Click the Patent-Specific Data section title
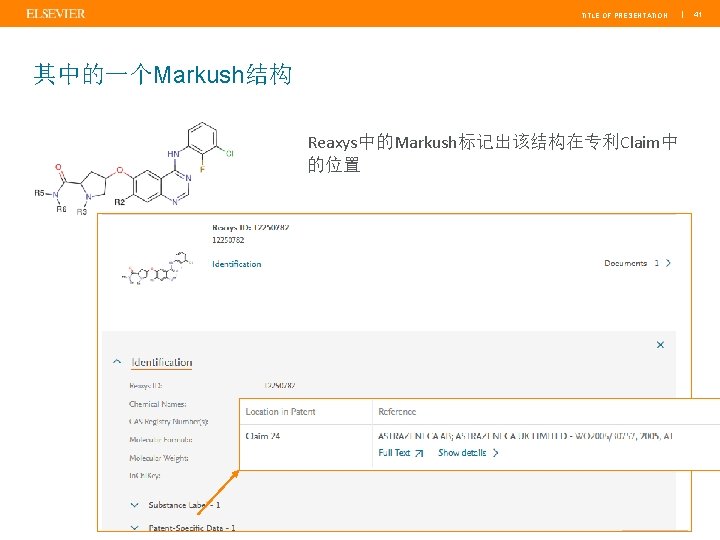Viewport: 720px width, 540px height. coord(191,528)
